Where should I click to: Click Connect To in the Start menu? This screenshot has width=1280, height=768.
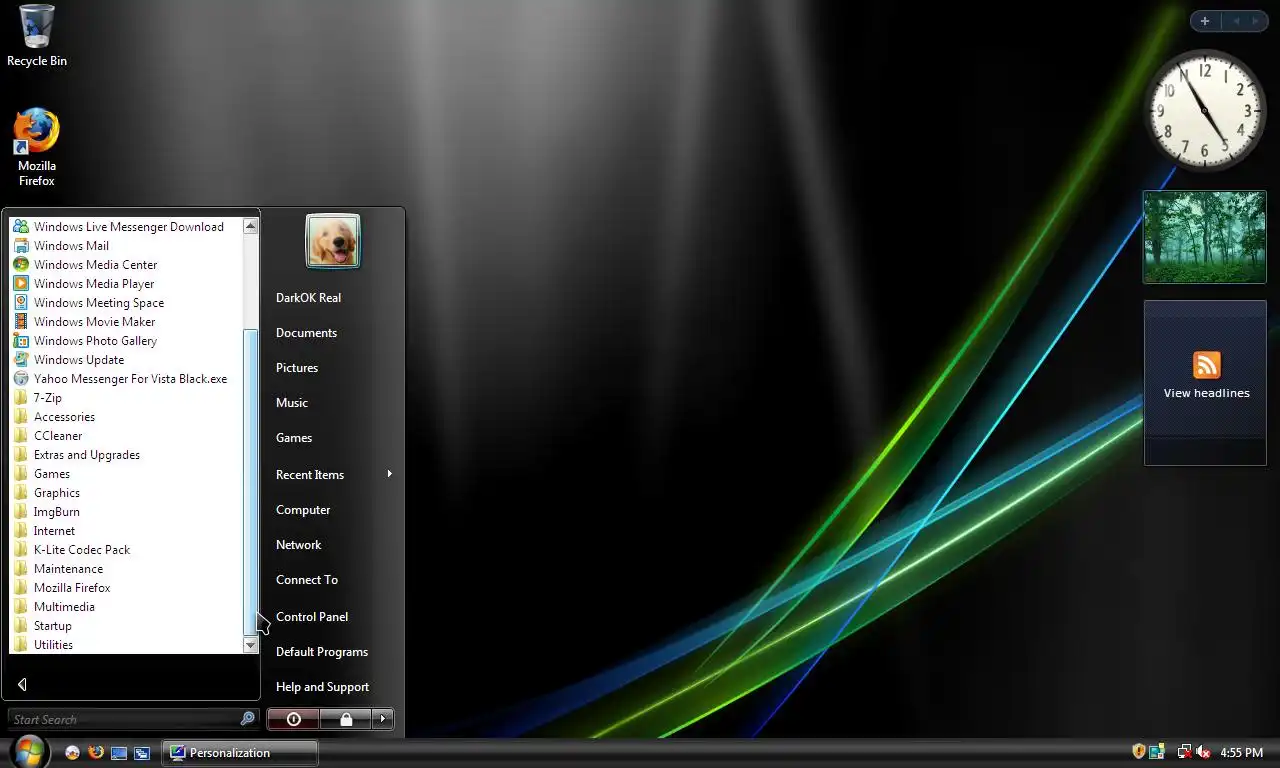[307, 580]
